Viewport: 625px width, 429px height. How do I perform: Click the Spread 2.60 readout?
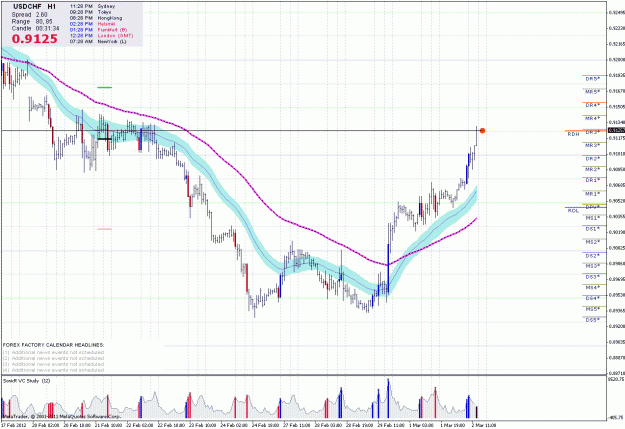(29, 14)
